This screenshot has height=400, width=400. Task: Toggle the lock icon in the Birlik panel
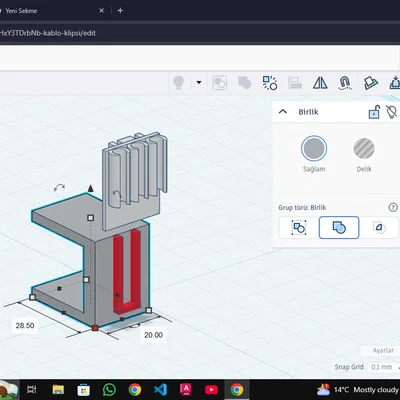click(374, 112)
